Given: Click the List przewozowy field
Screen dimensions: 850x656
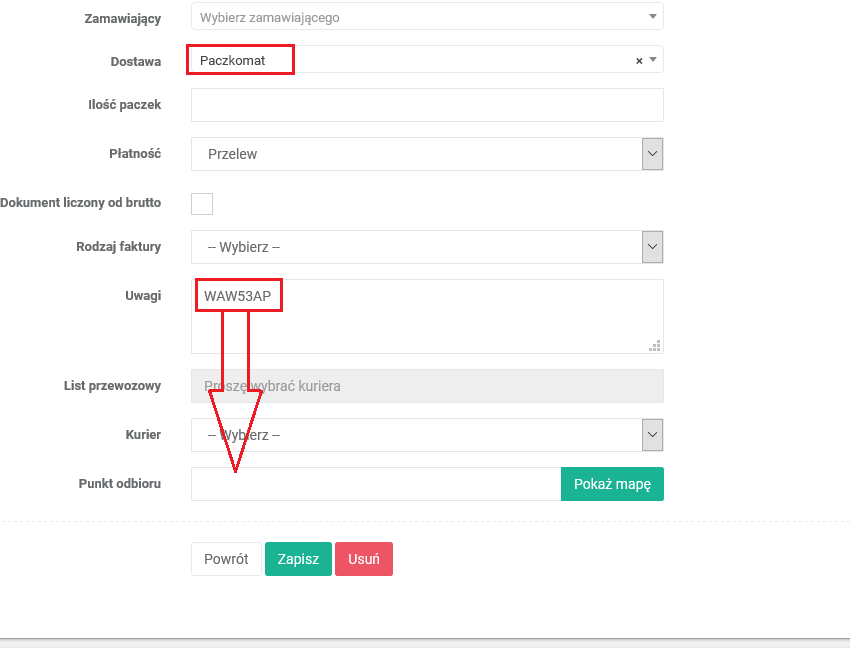Looking at the screenshot, I should click(427, 386).
